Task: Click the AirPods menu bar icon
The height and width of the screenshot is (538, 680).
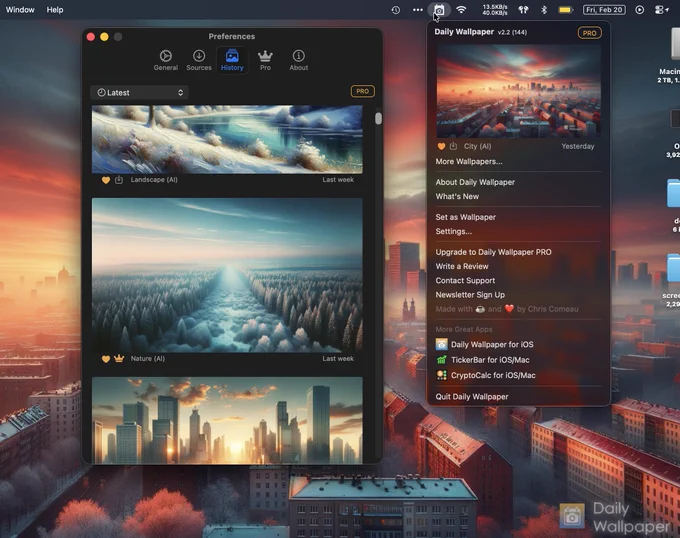Action: tap(523, 10)
